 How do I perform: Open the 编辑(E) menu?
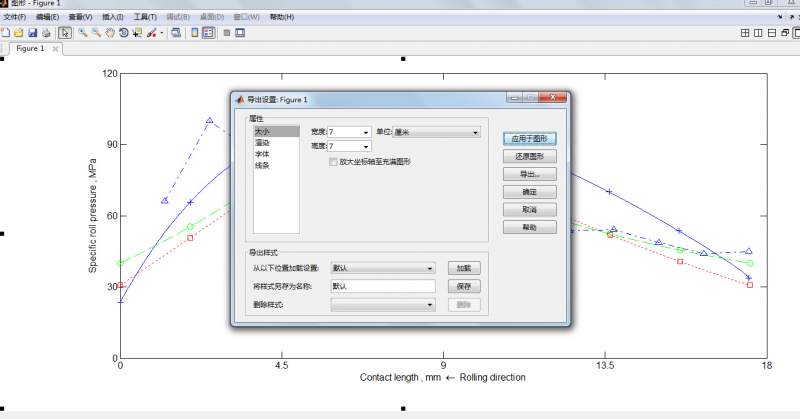point(47,17)
